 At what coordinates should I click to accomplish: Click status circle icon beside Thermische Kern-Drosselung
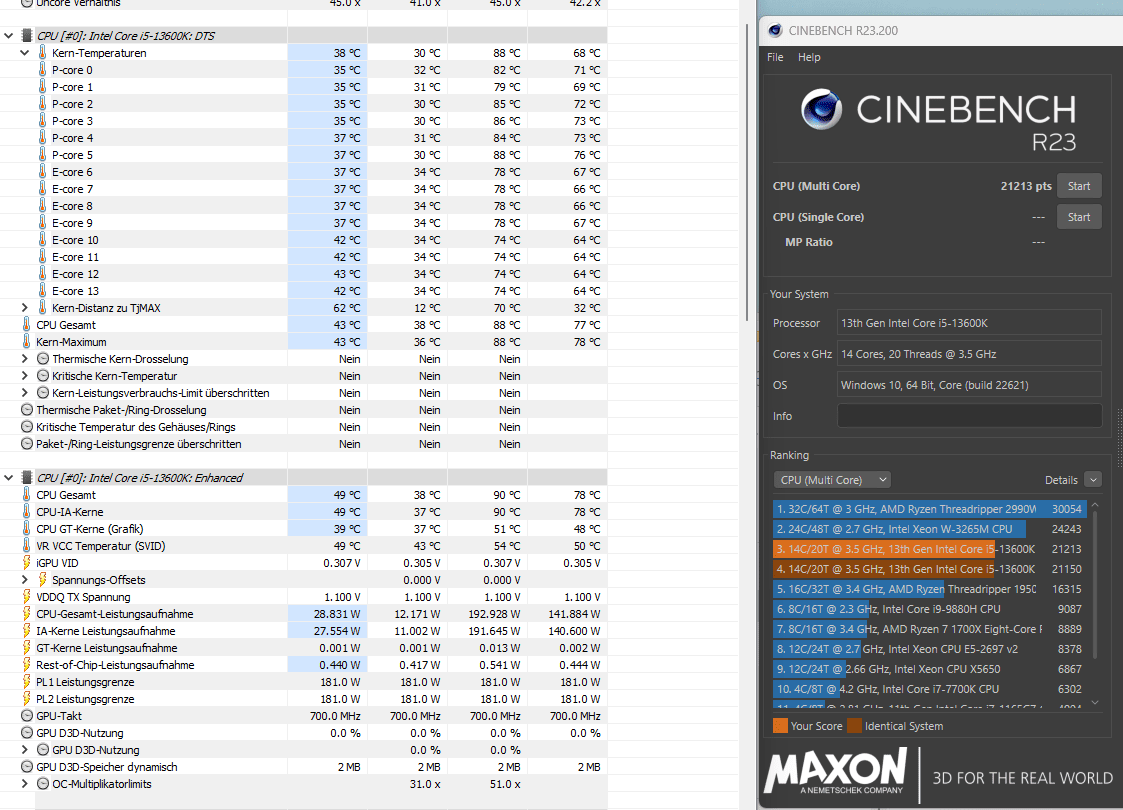43,359
